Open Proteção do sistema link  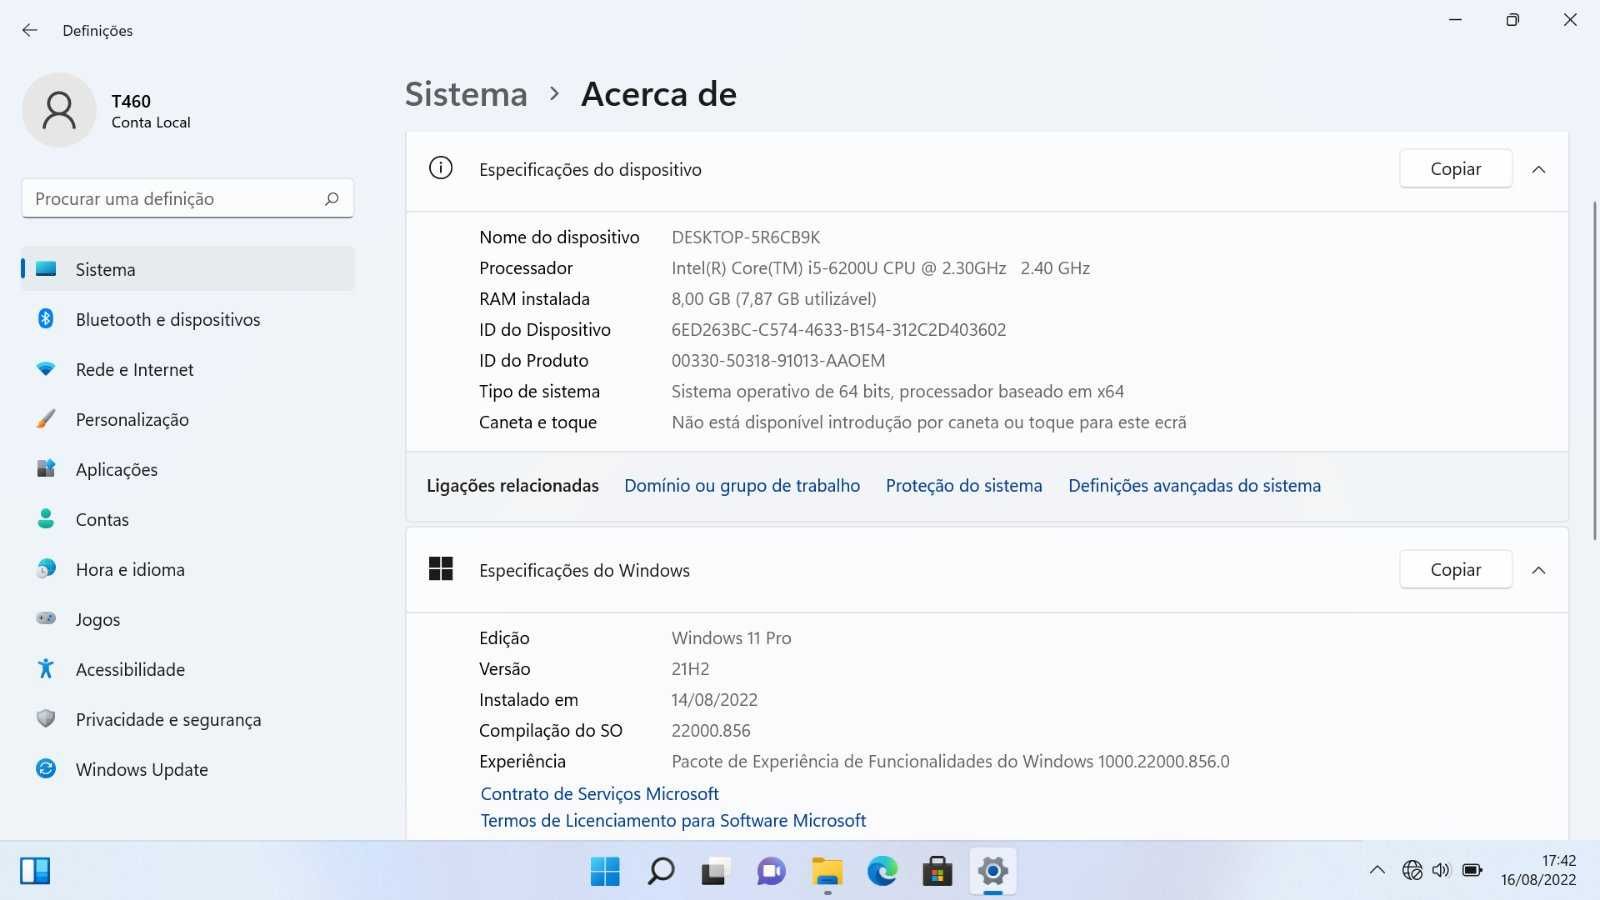(964, 486)
